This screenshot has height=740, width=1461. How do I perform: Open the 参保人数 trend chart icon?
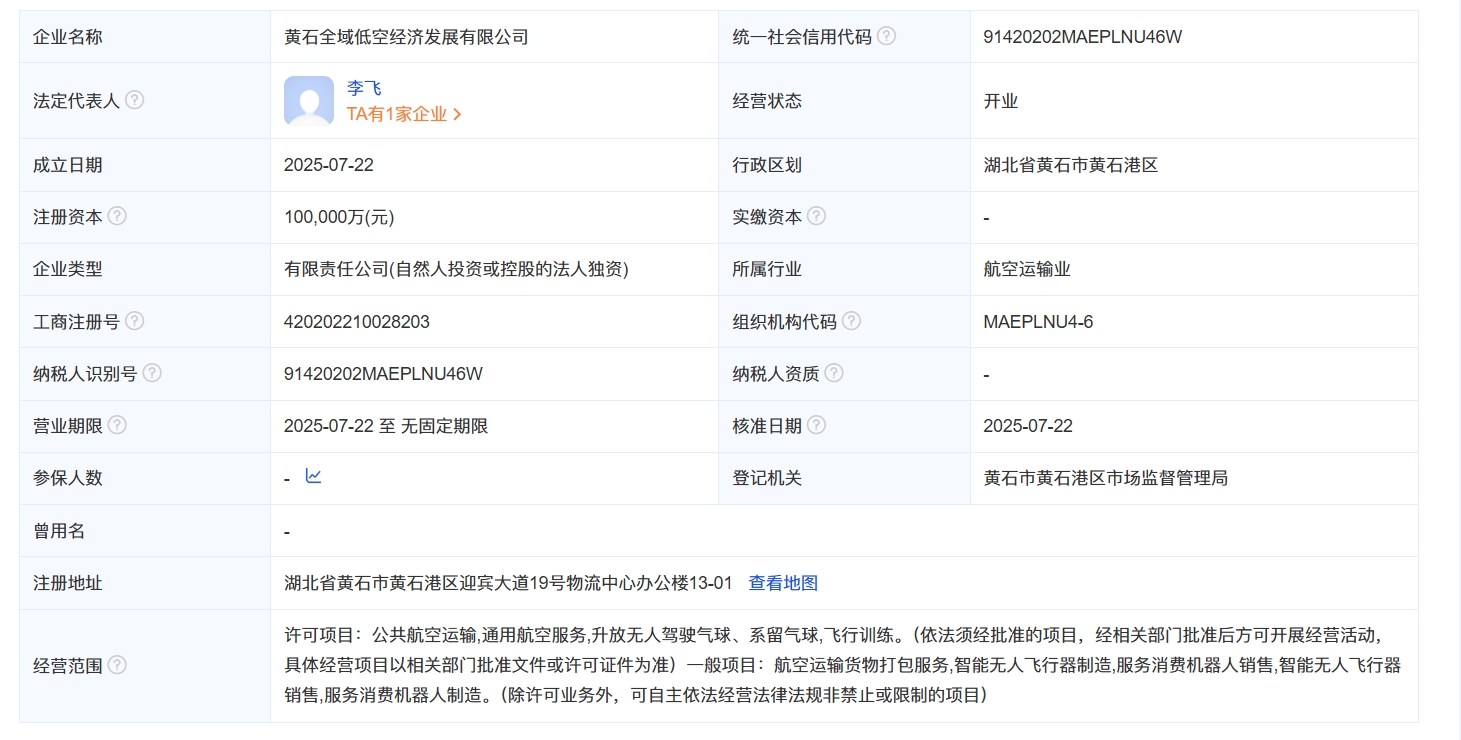pyautogui.click(x=313, y=477)
